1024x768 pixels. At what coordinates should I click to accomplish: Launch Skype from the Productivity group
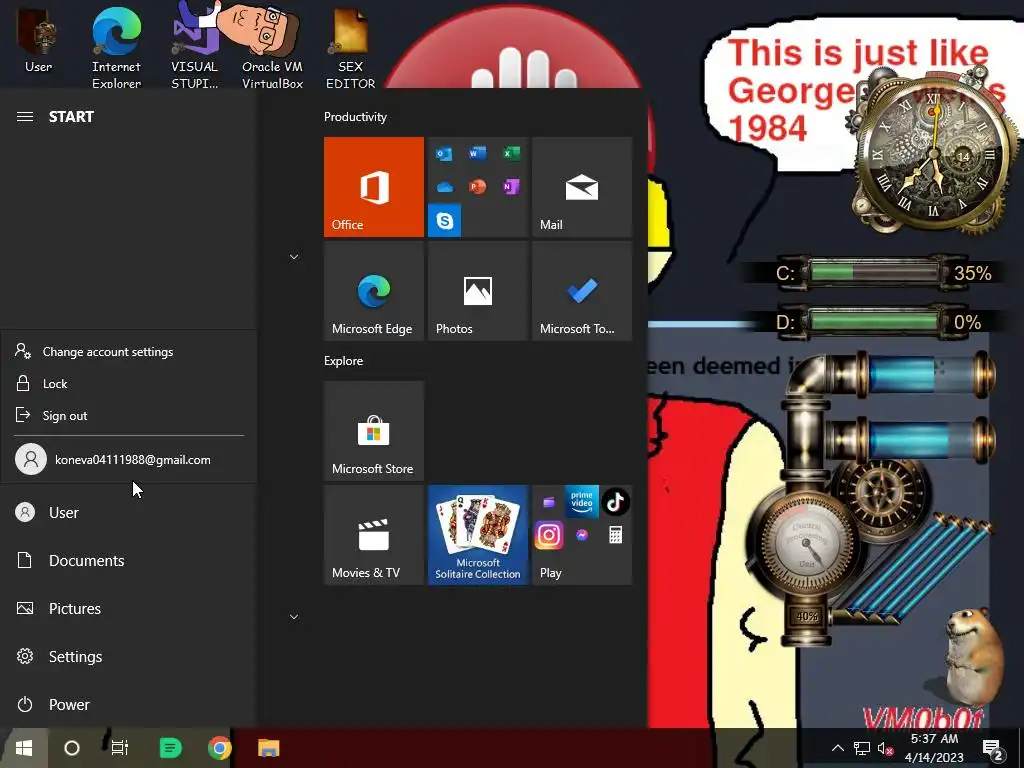coord(444,221)
